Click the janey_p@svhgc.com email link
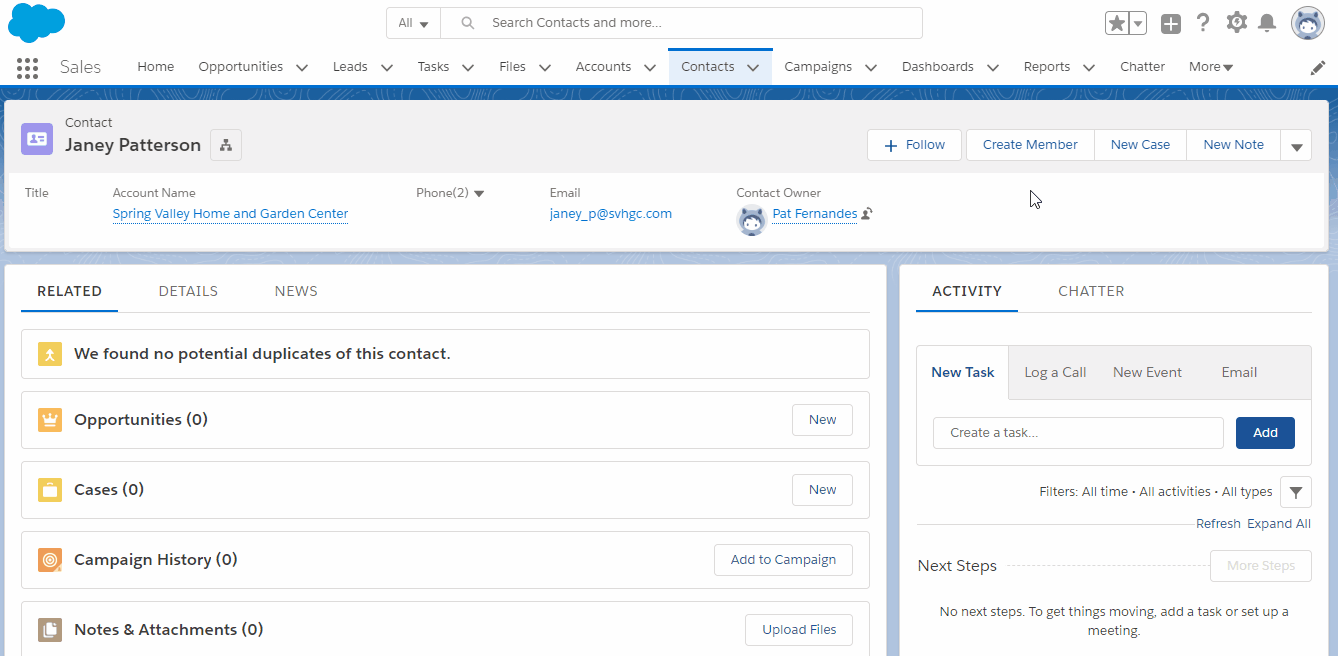The height and width of the screenshot is (656, 1338). [x=611, y=214]
